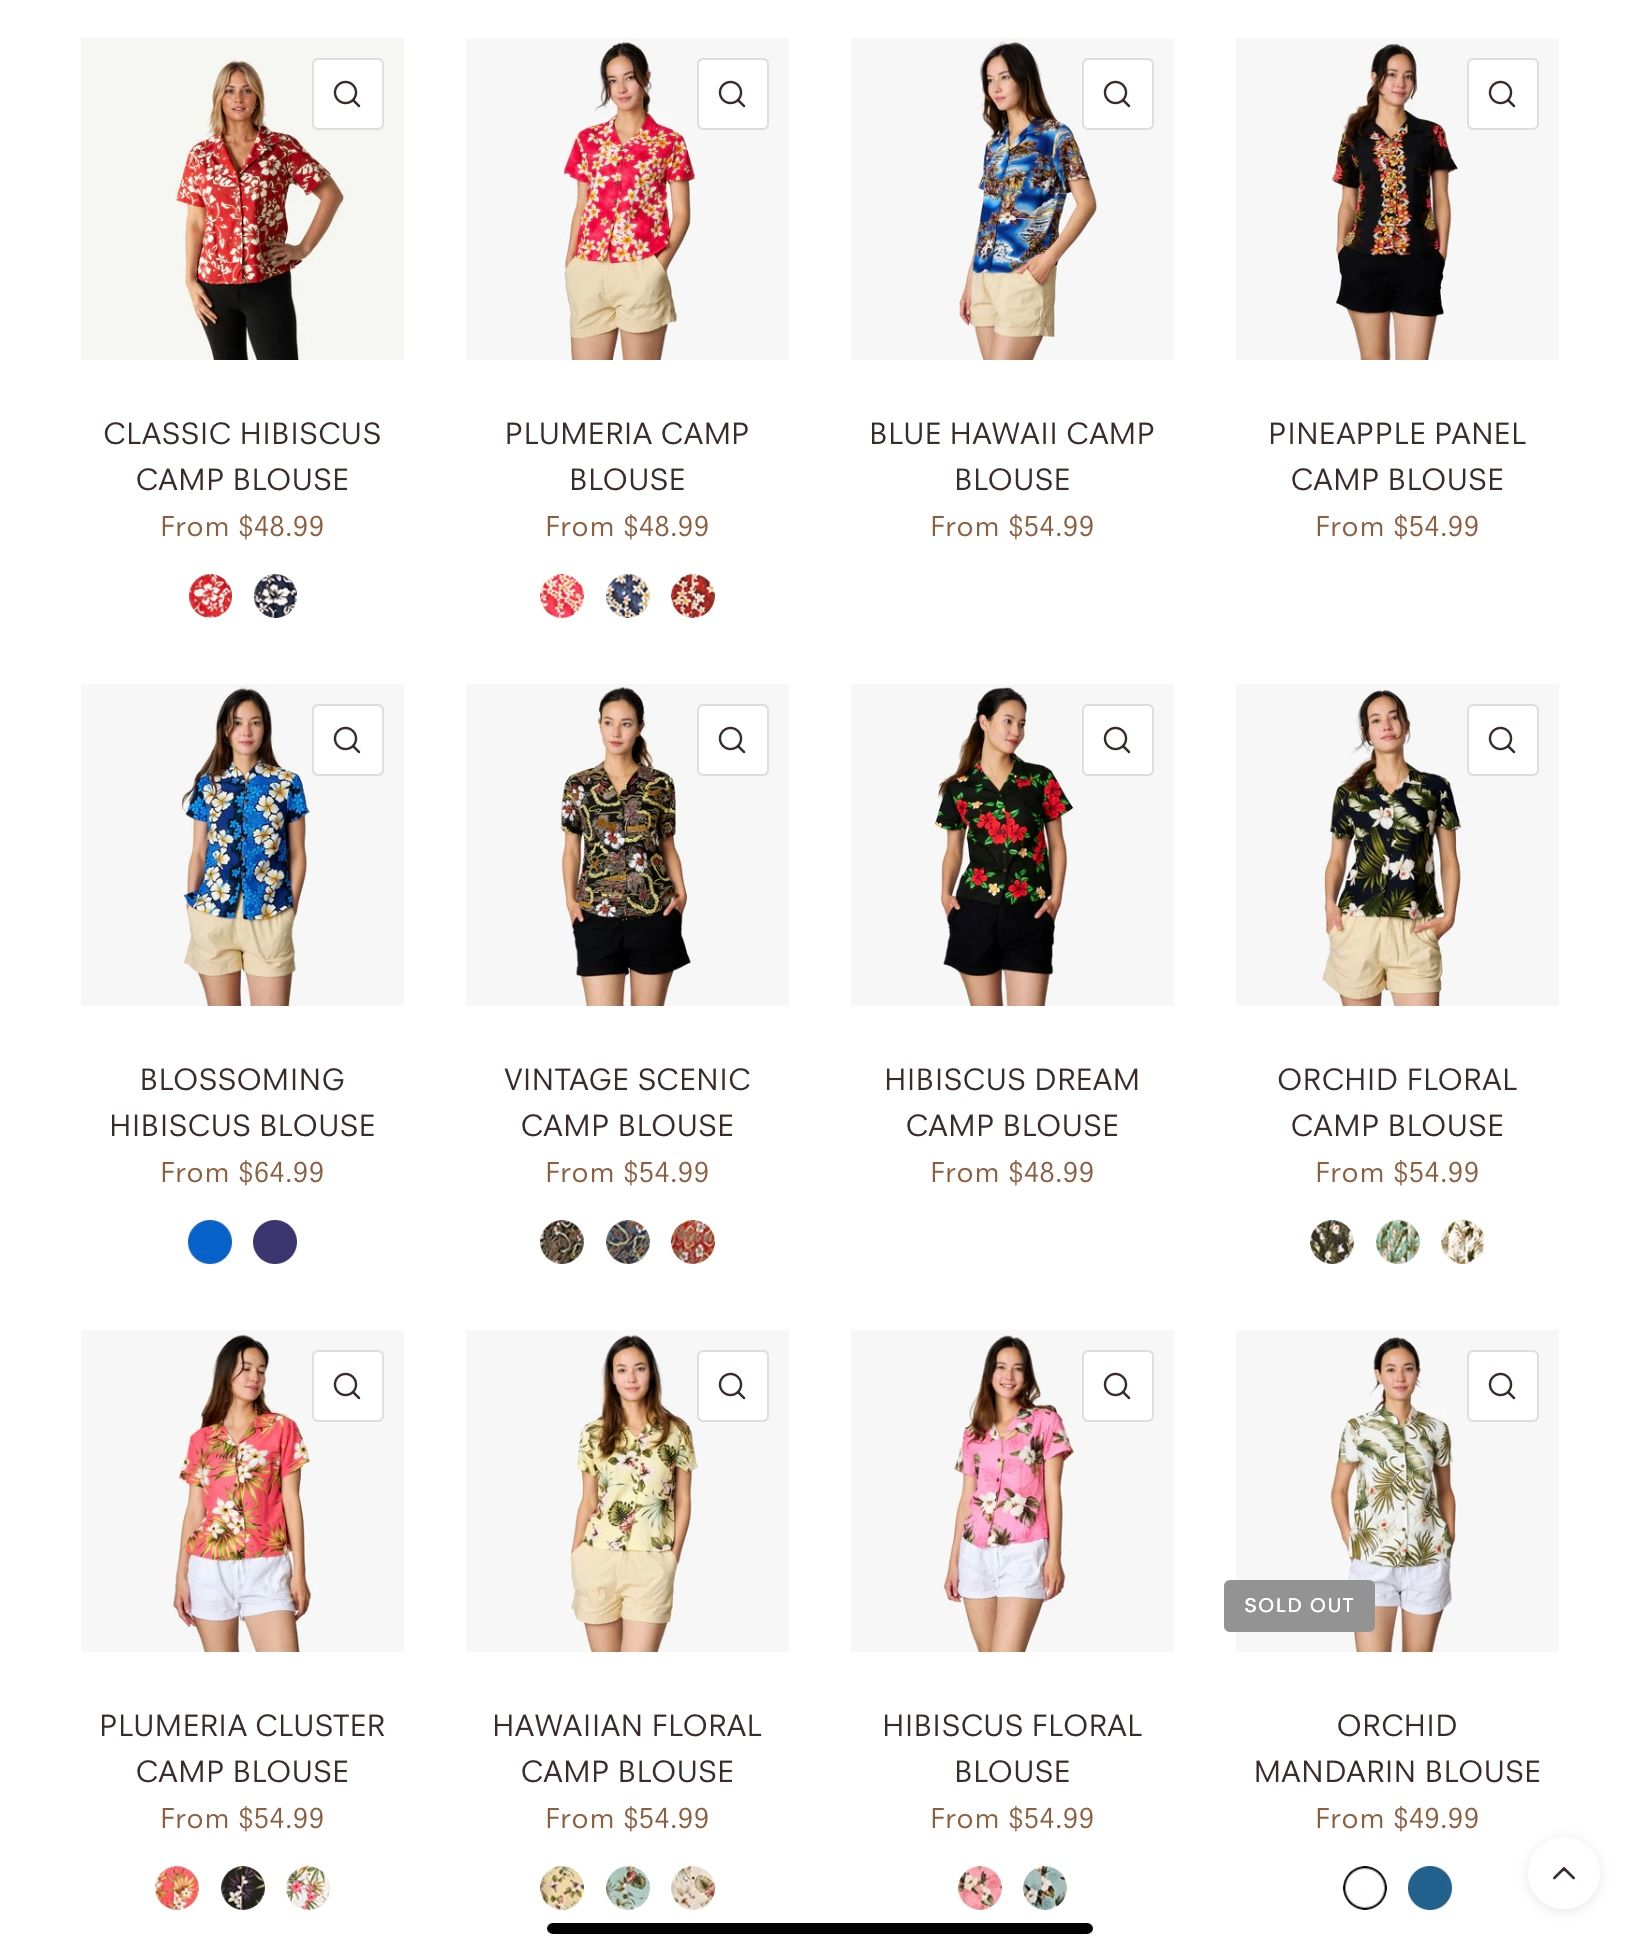Open quick view for Classic Hibiscus Camp Blouse
This screenshot has height=1949, width=1640.
(x=347, y=94)
